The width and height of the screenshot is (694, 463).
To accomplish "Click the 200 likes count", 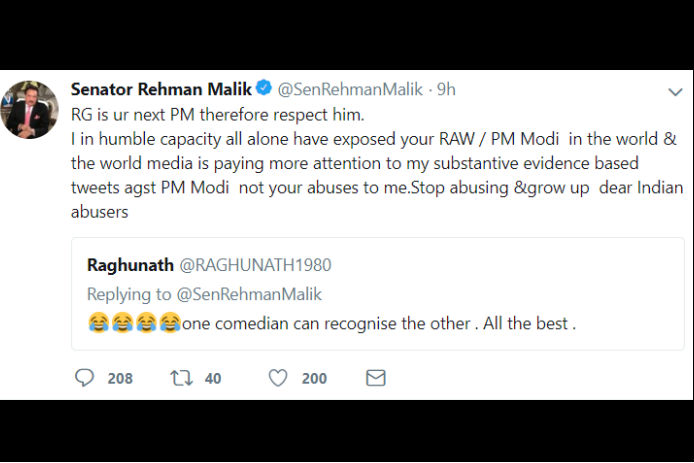I will click(x=314, y=378).
